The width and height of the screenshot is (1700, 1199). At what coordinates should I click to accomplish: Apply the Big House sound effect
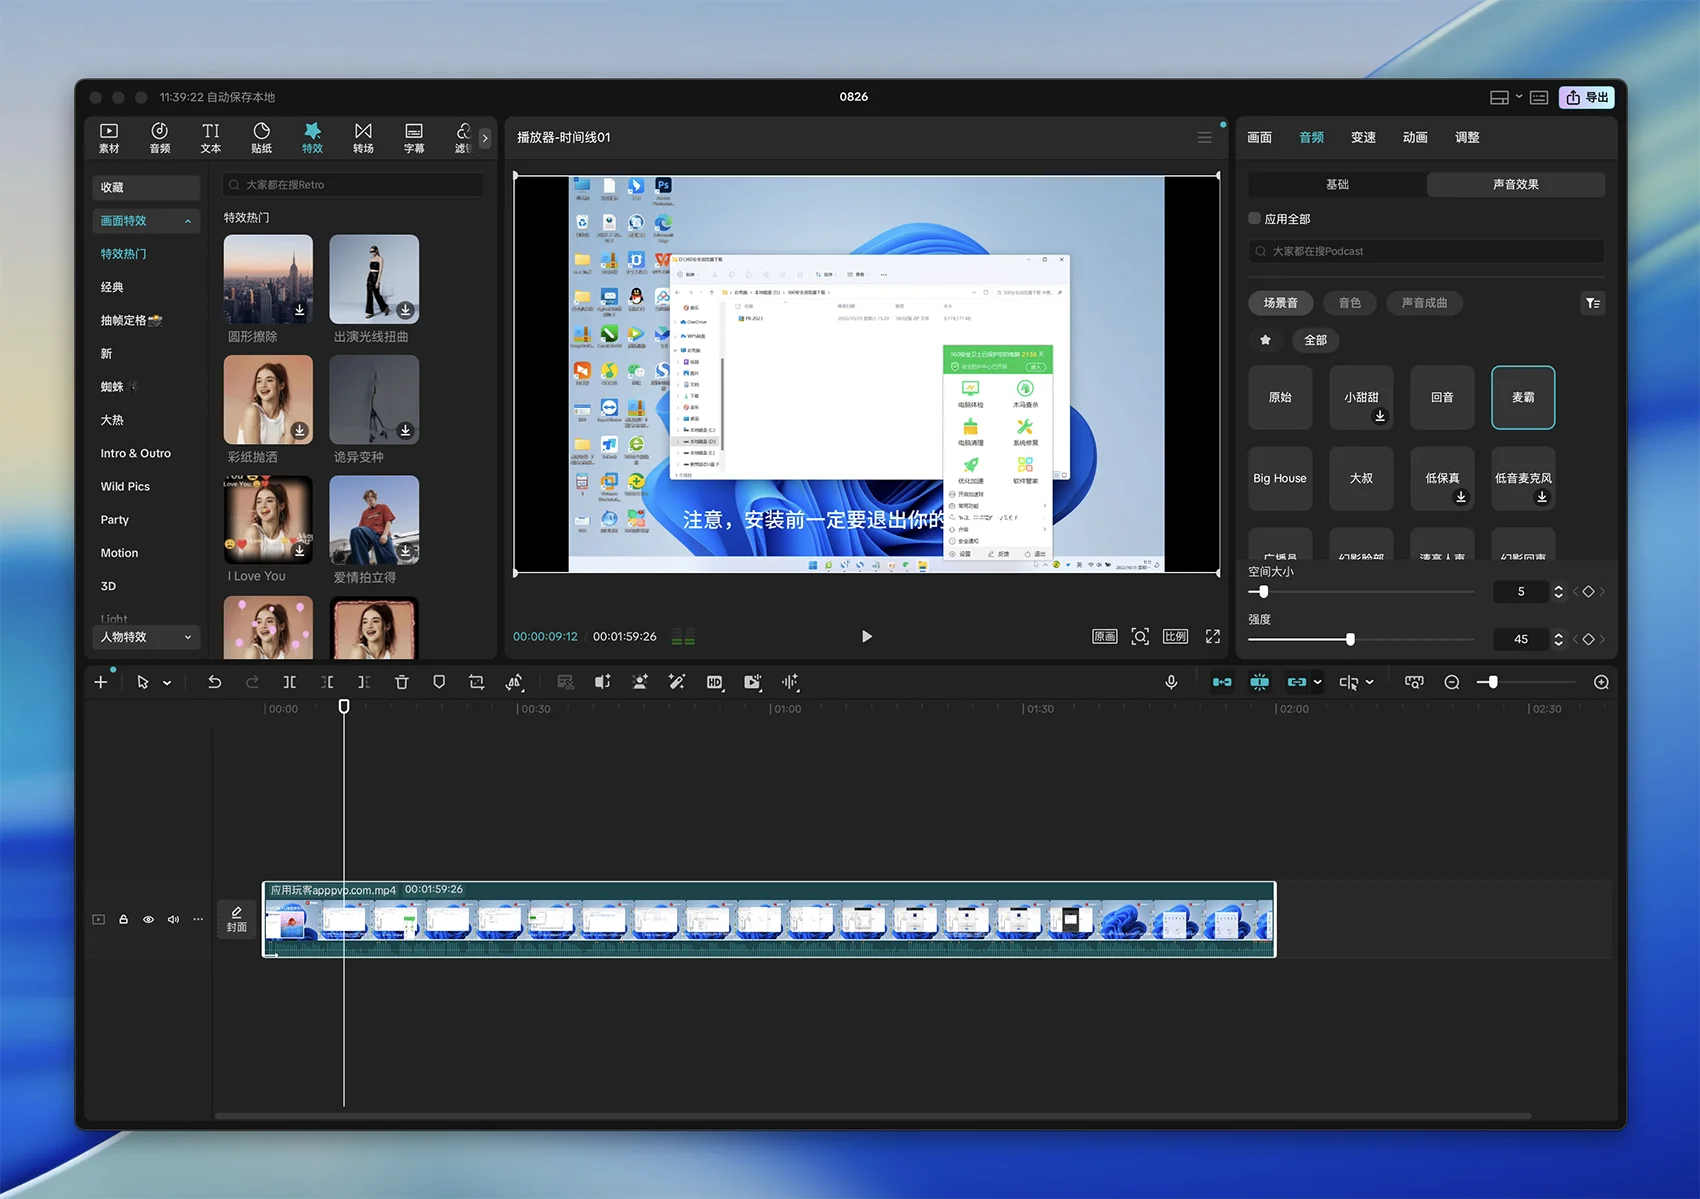click(1280, 478)
